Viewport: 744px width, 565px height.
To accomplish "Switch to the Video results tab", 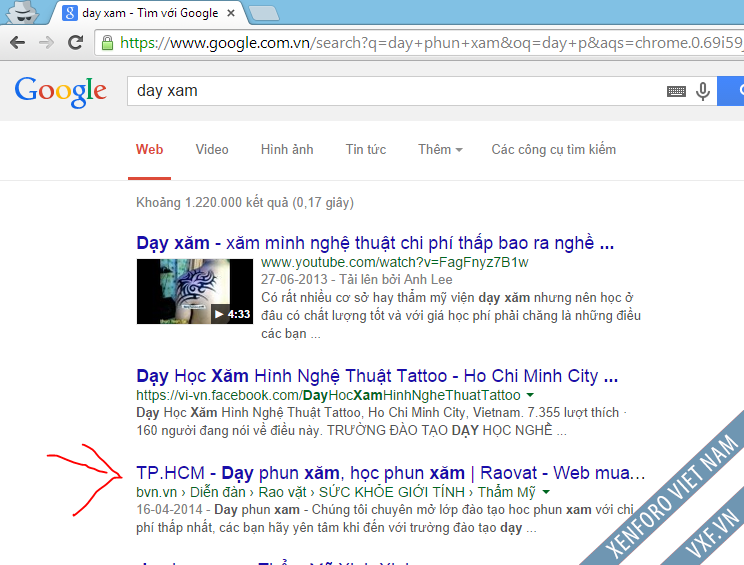I will click(x=212, y=149).
